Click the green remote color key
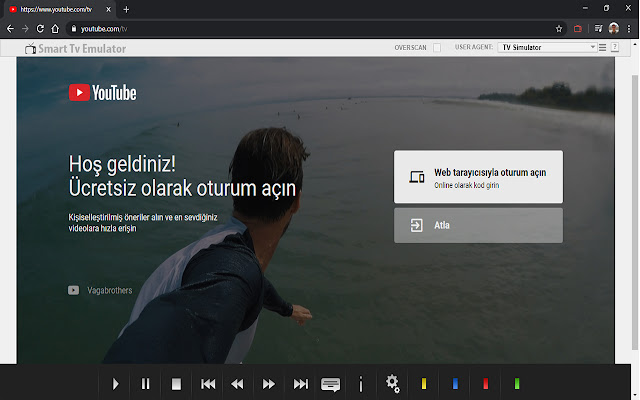 point(517,384)
